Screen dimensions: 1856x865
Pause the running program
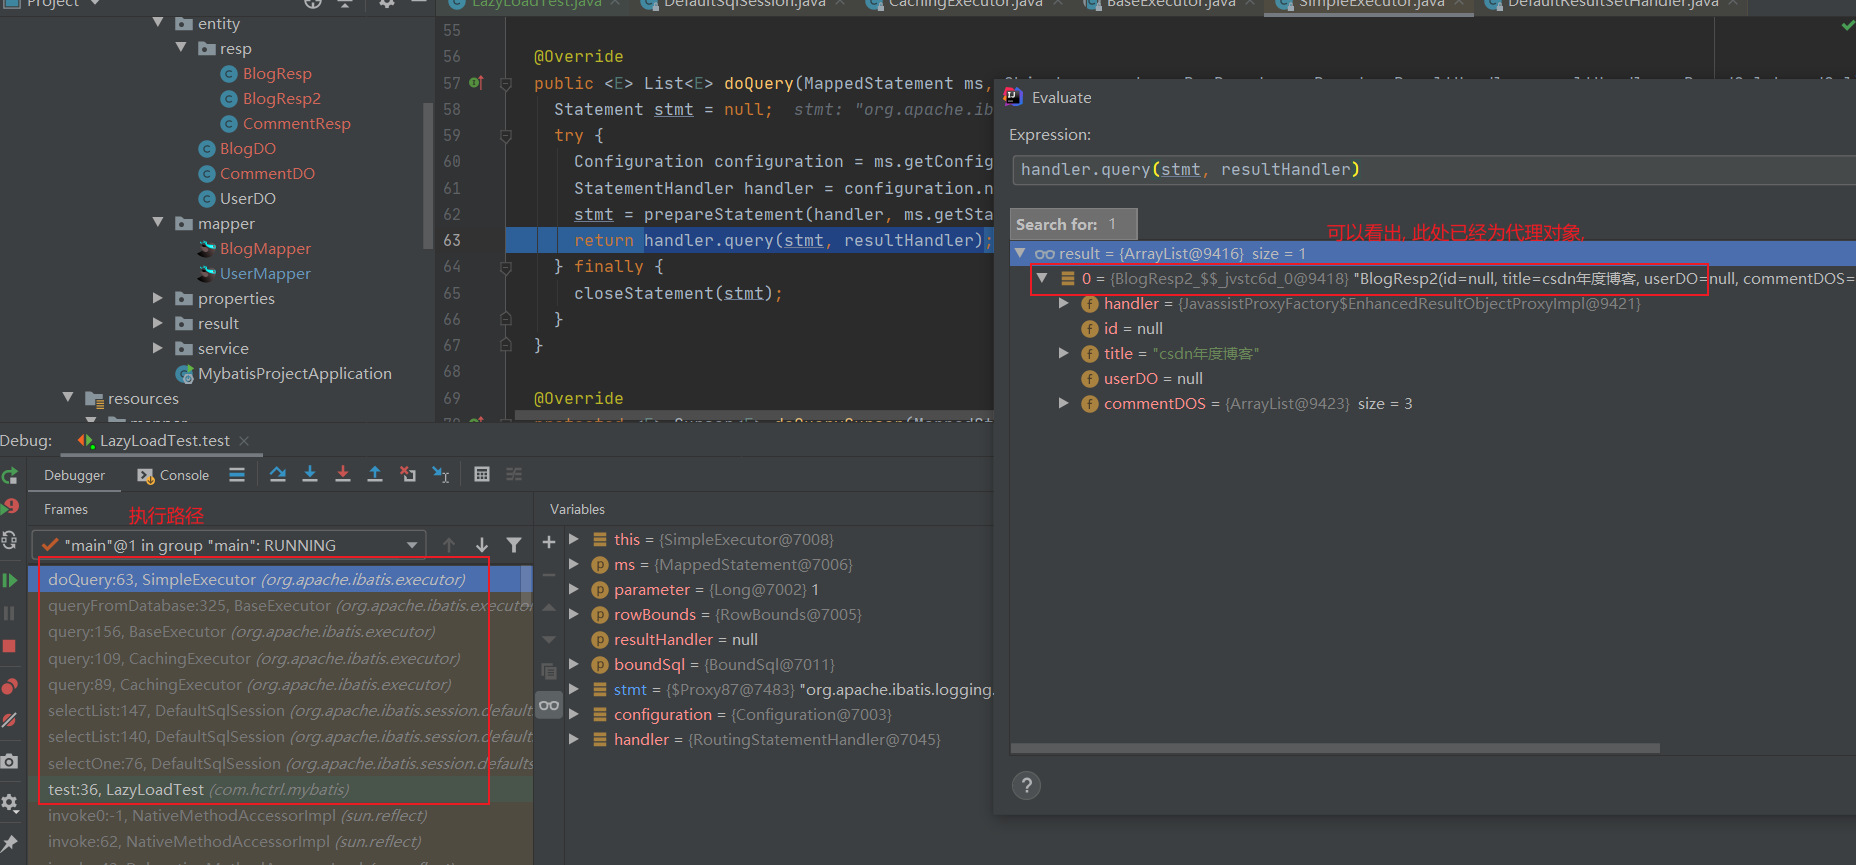[x=10, y=613]
